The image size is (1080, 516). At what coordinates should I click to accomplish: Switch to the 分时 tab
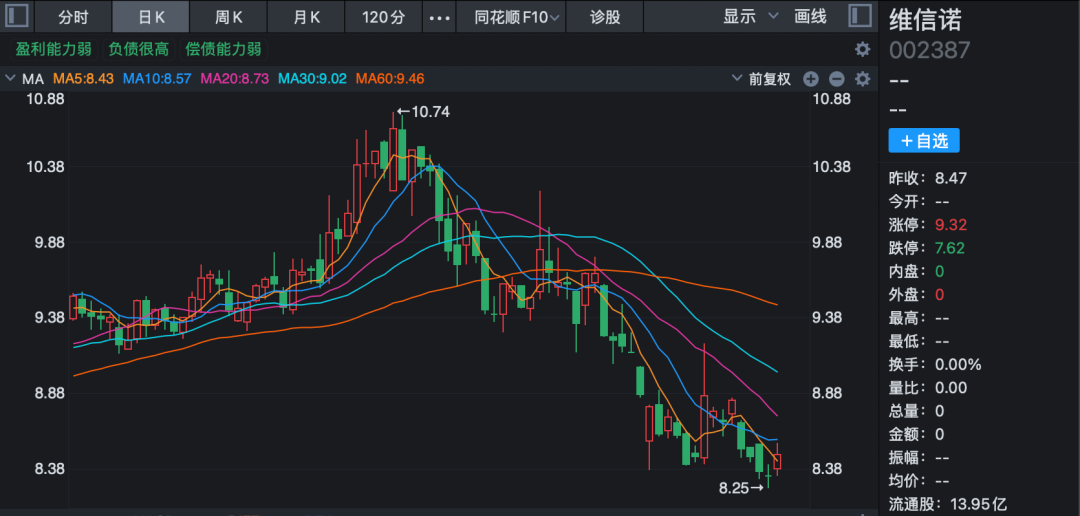coord(73,17)
